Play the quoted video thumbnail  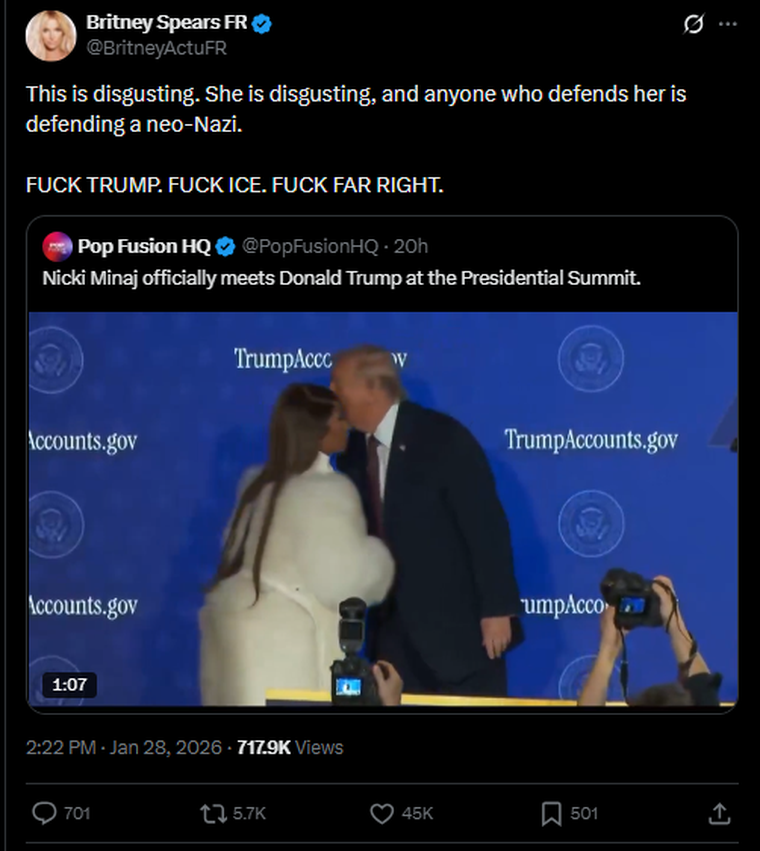[x=382, y=508]
